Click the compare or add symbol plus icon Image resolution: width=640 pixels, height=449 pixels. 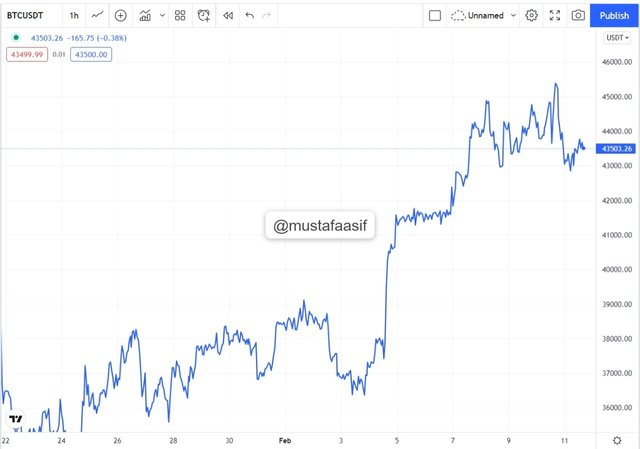(120, 16)
